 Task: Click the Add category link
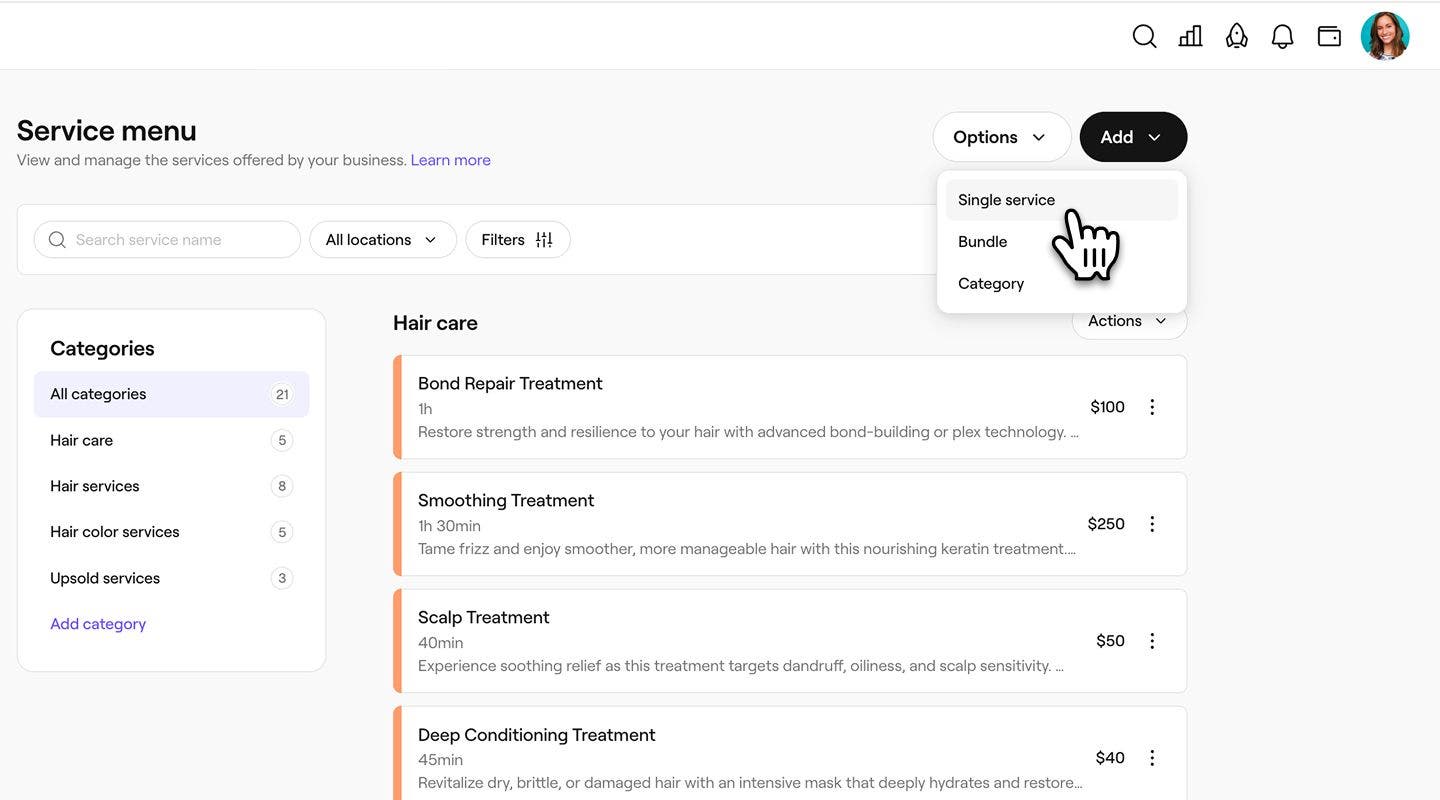(x=98, y=624)
